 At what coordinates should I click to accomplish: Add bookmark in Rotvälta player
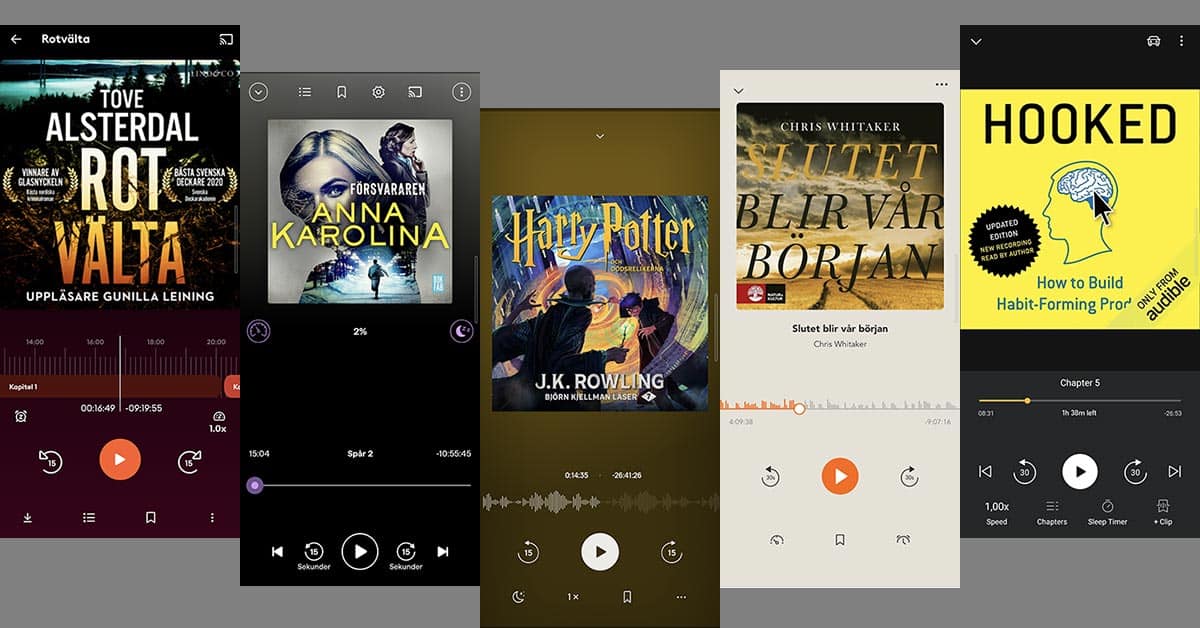151,517
